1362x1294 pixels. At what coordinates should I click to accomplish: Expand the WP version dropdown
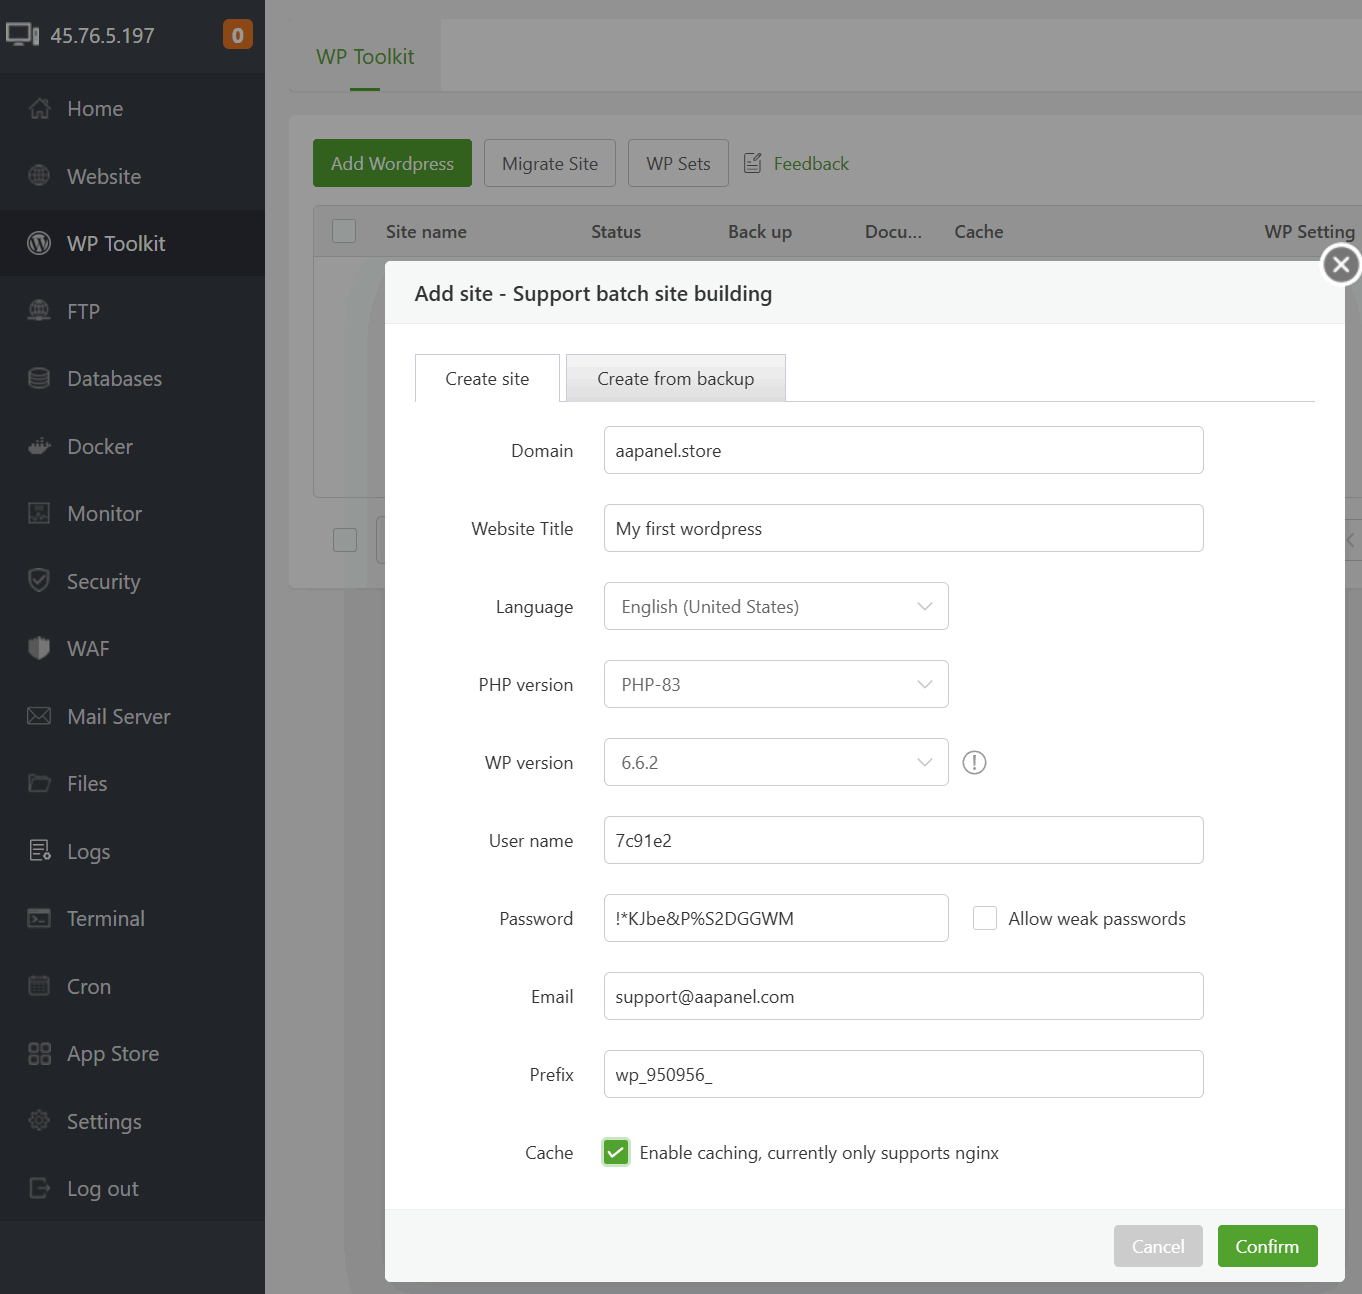(776, 762)
